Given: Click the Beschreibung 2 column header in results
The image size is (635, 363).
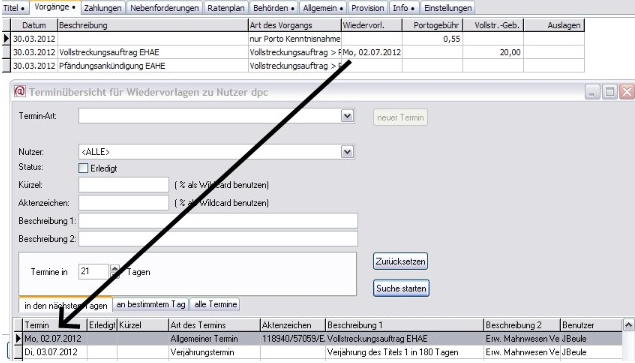Looking at the screenshot, I should pyautogui.click(x=522, y=325).
